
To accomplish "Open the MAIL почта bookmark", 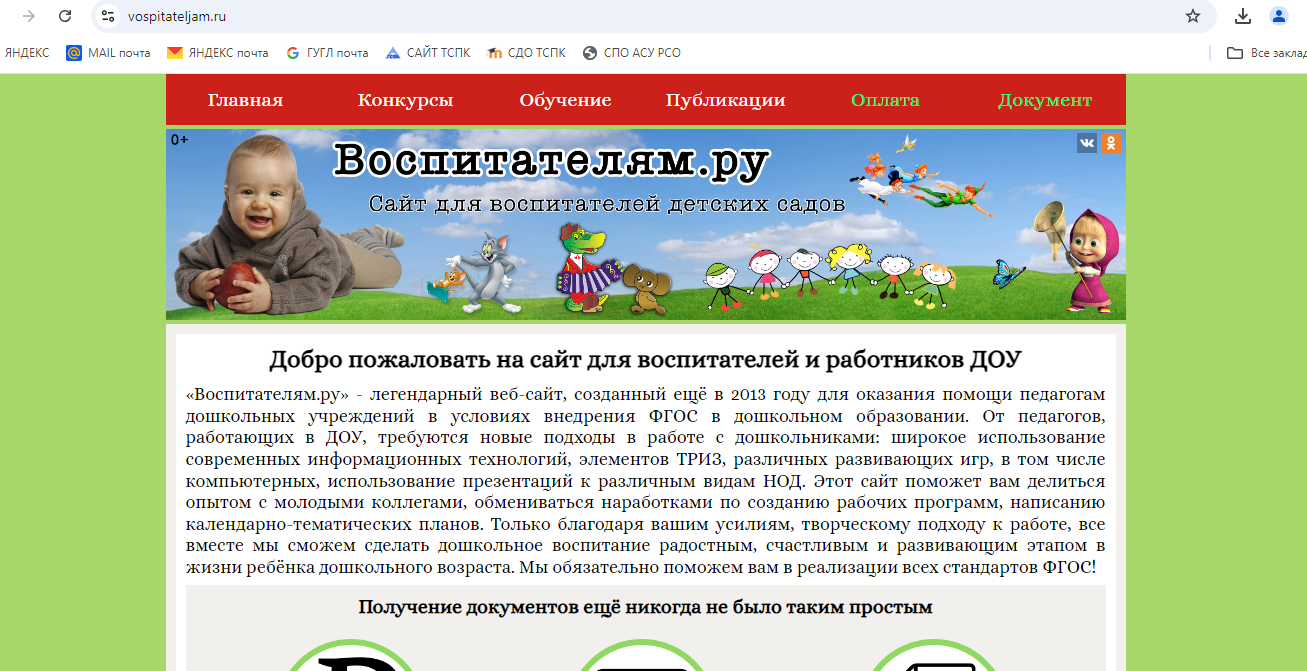I will (108, 53).
